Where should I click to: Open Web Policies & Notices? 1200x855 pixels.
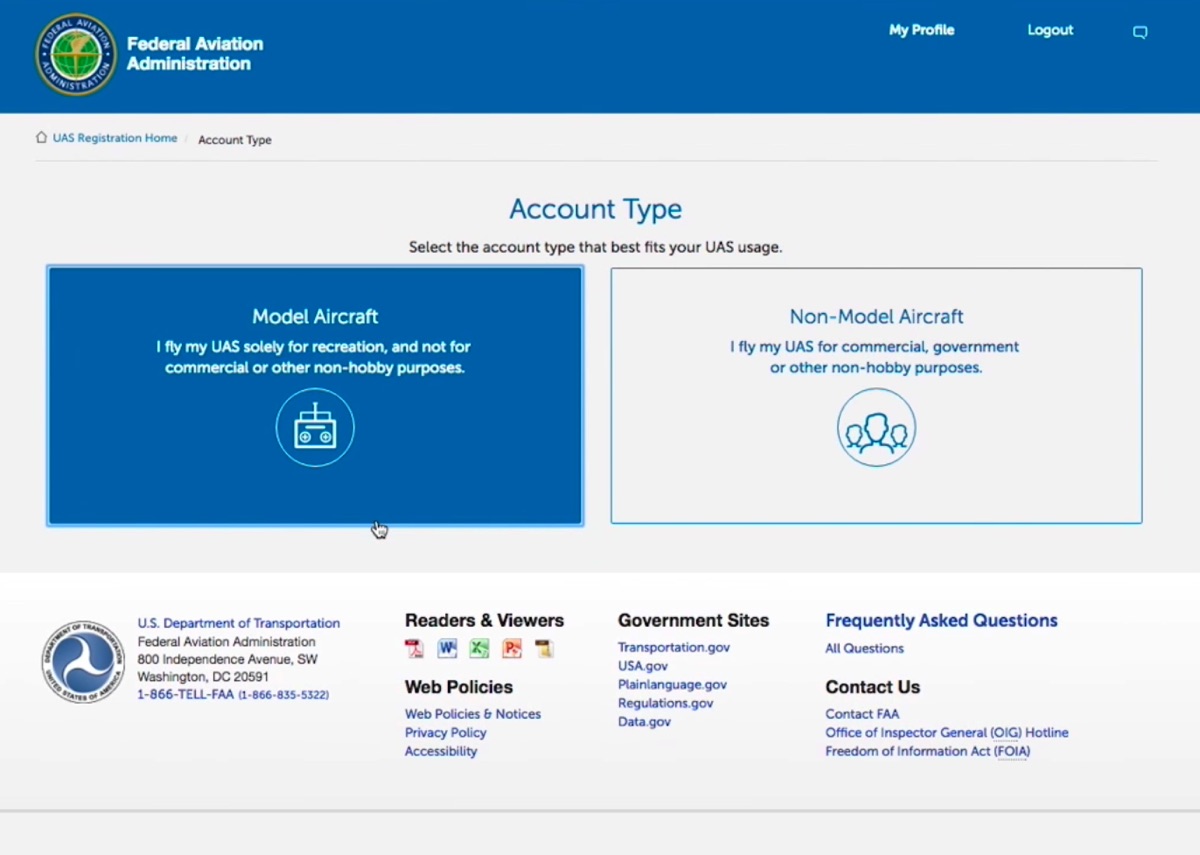click(473, 714)
